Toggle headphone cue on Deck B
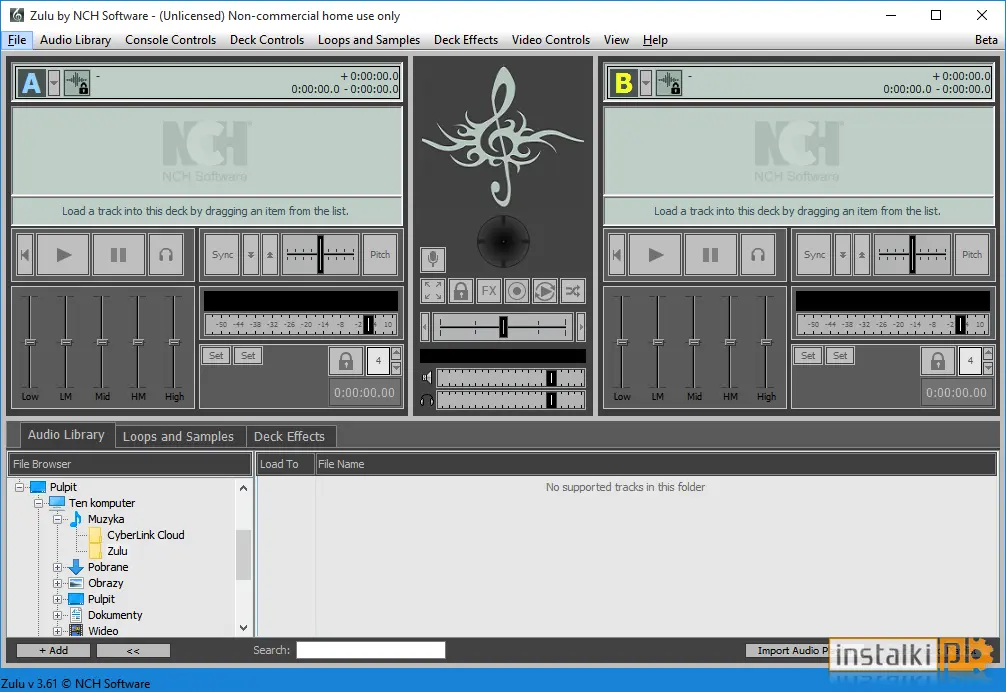The height and width of the screenshot is (692, 1006). click(x=758, y=255)
